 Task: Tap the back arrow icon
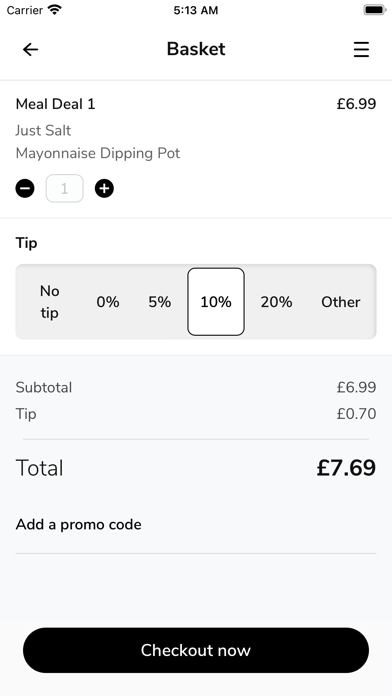click(x=31, y=49)
